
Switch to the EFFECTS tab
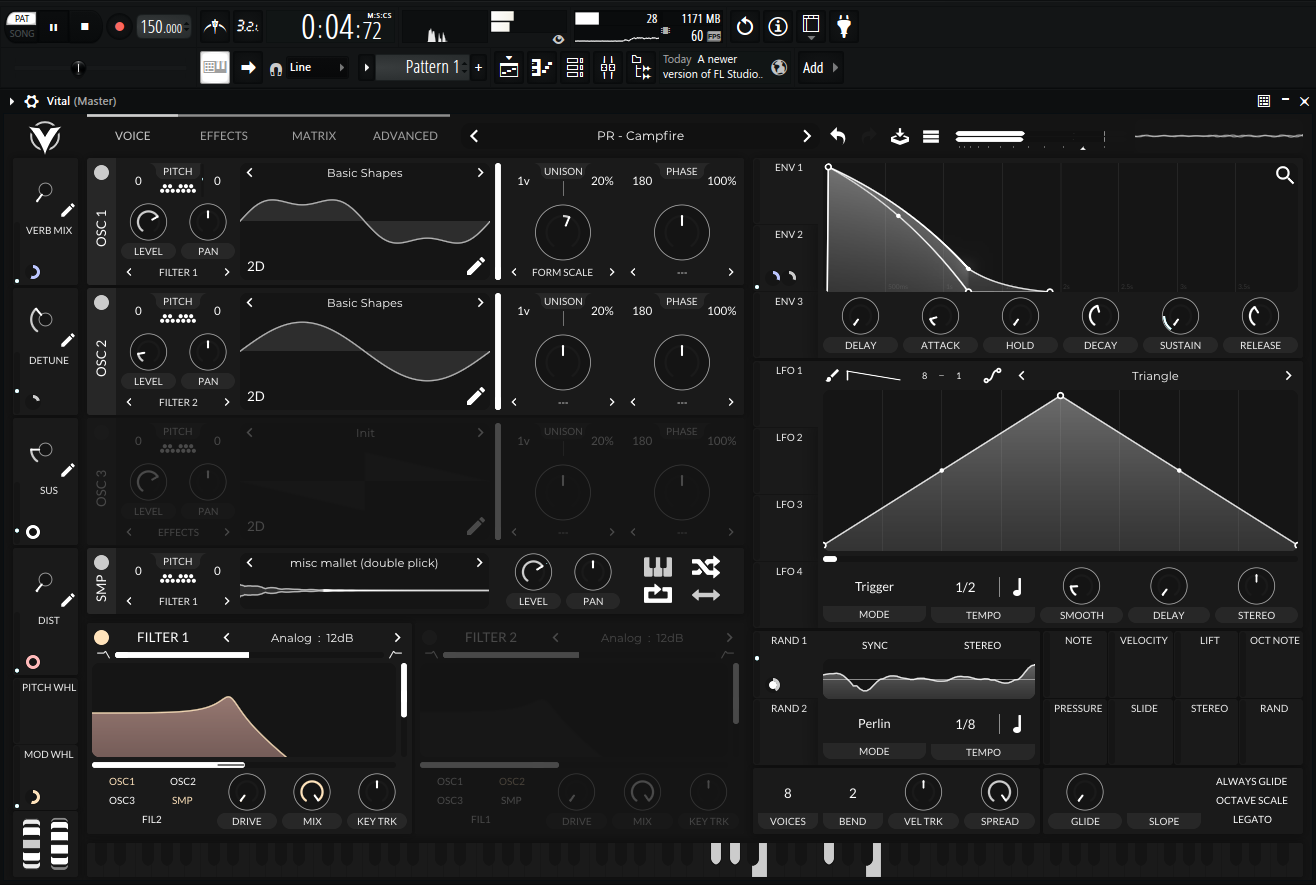click(x=224, y=136)
